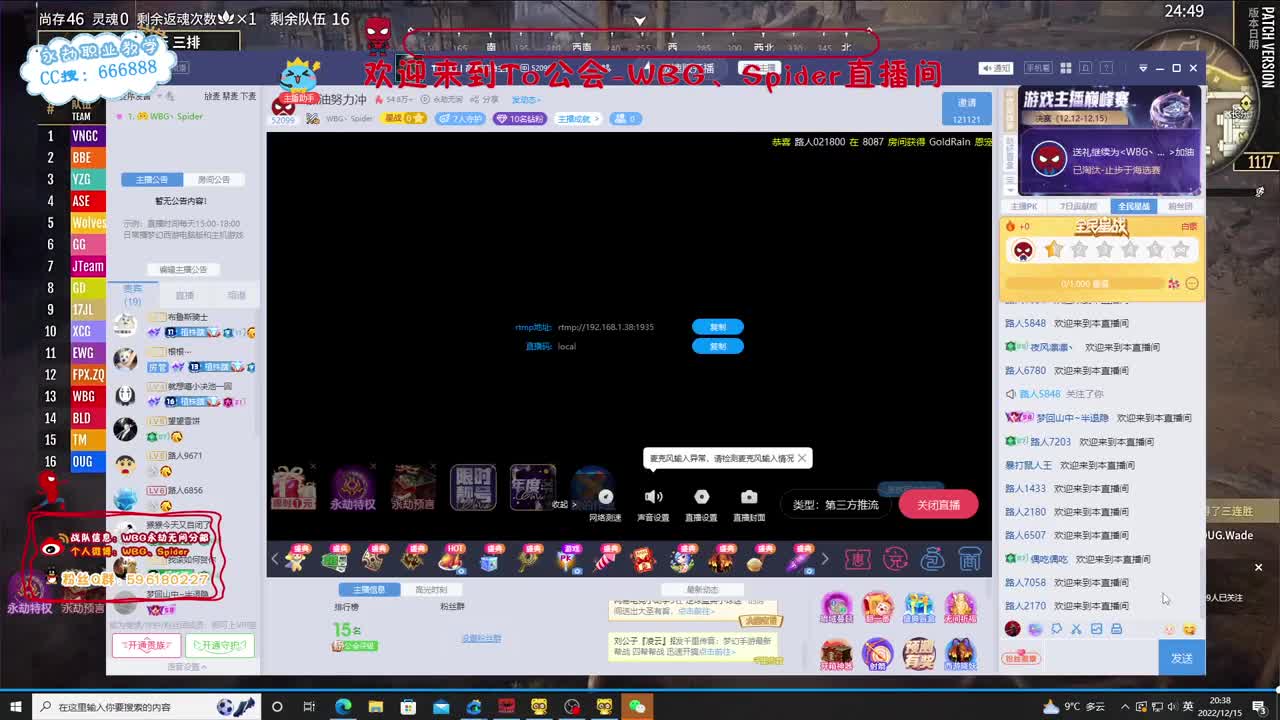This screenshot has height=720, width=1280.
Task: Click the 邀请 invite button
Action: click(967, 108)
